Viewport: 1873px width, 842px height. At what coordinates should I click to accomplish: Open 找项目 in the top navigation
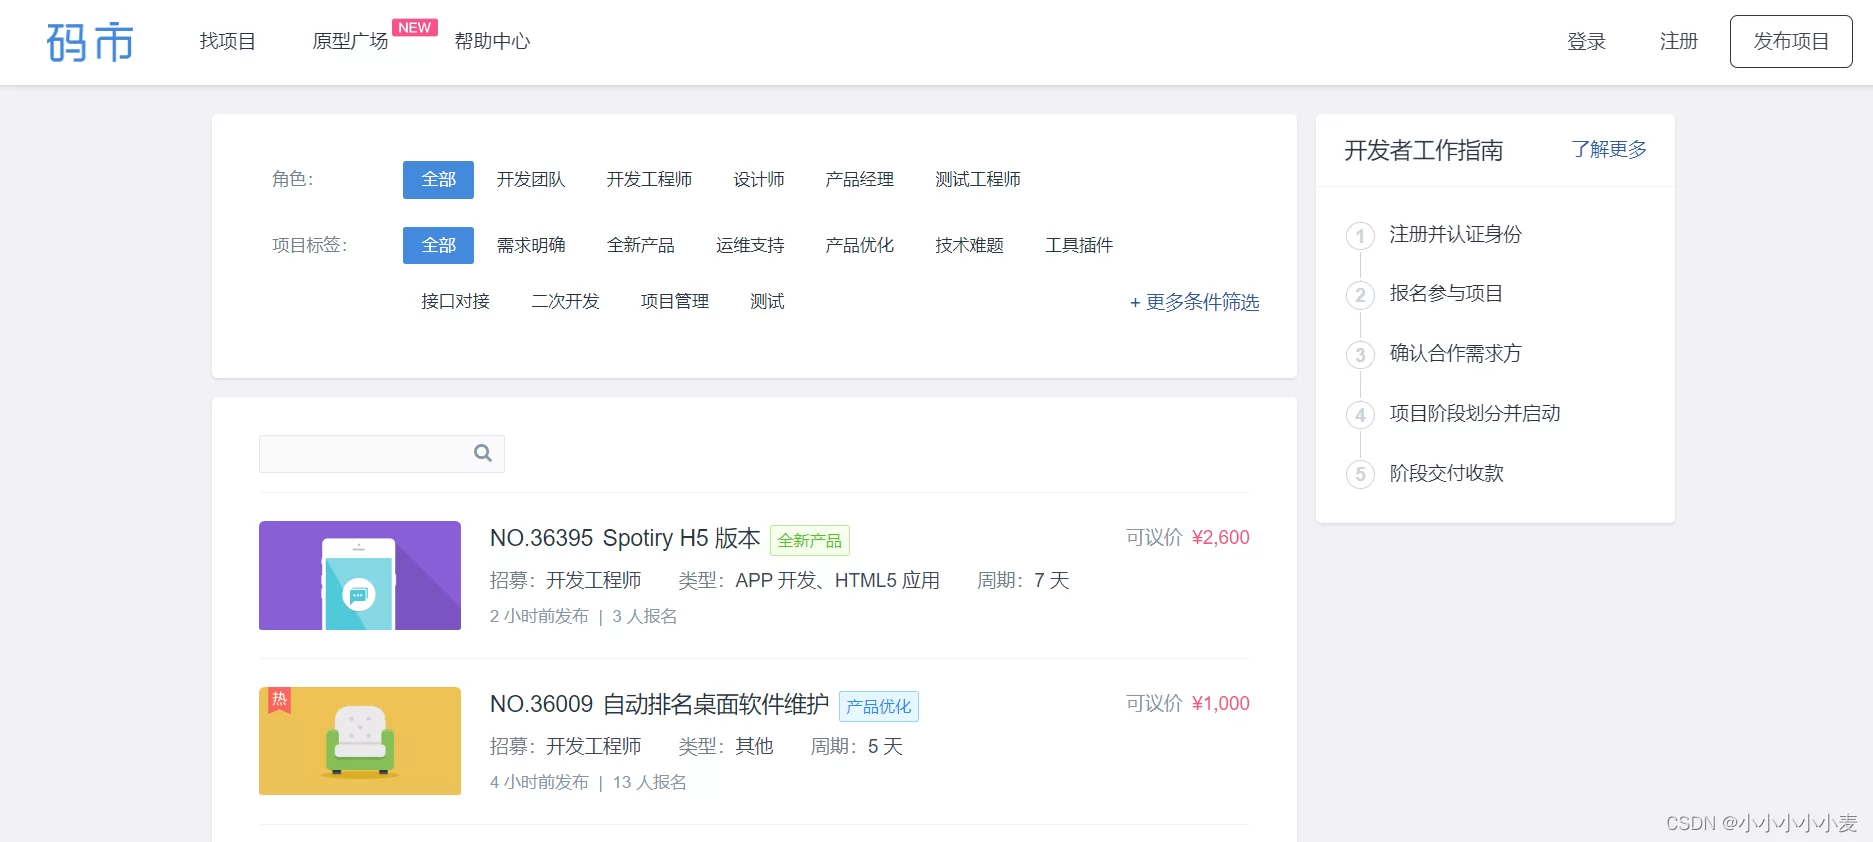coord(228,41)
